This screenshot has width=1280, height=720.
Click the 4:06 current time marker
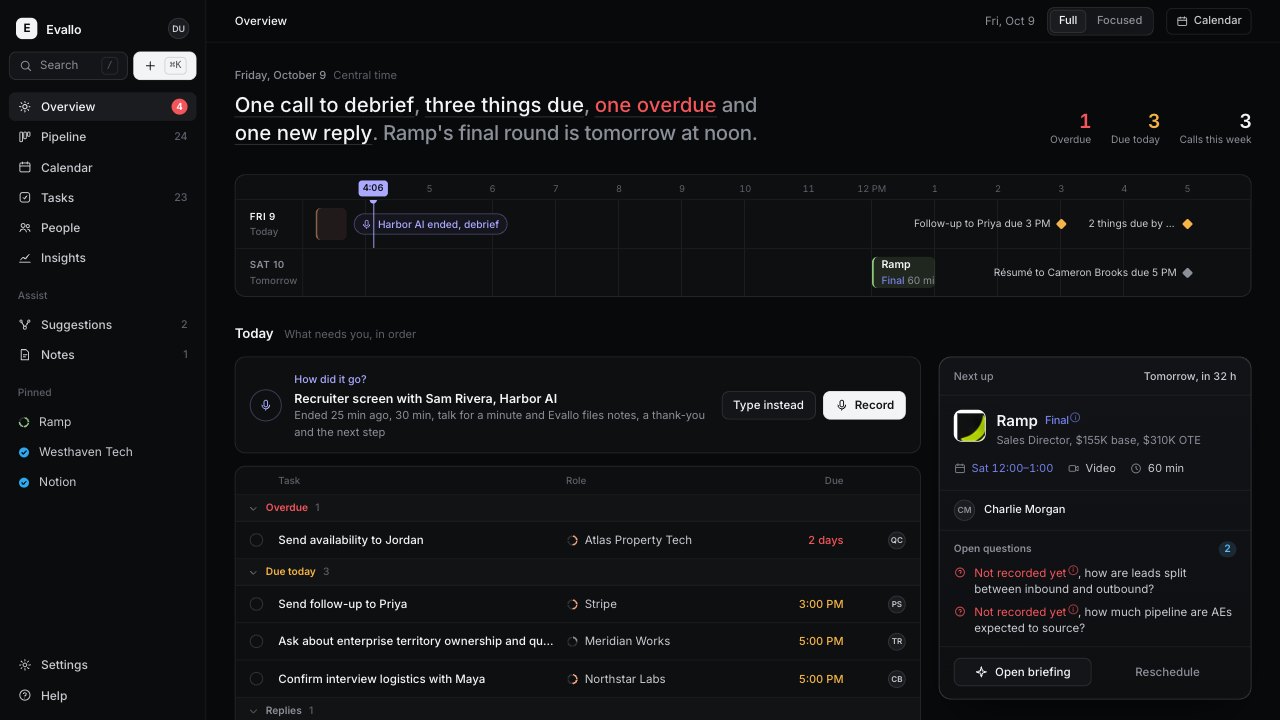(373, 188)
